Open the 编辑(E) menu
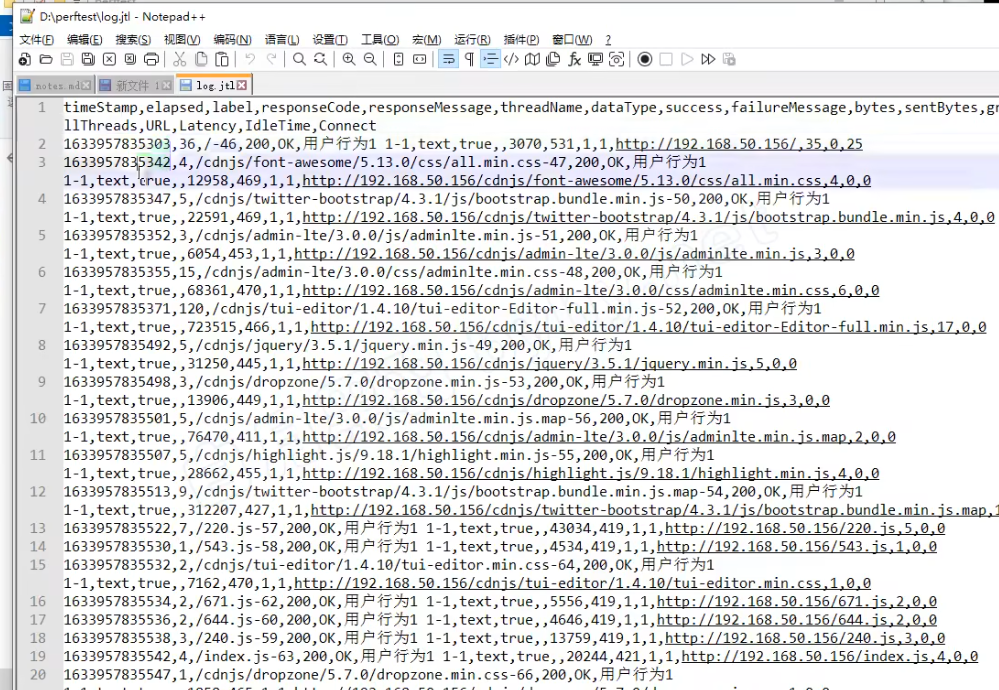Screen dimensions: 999x690 (x=84, y=40)
